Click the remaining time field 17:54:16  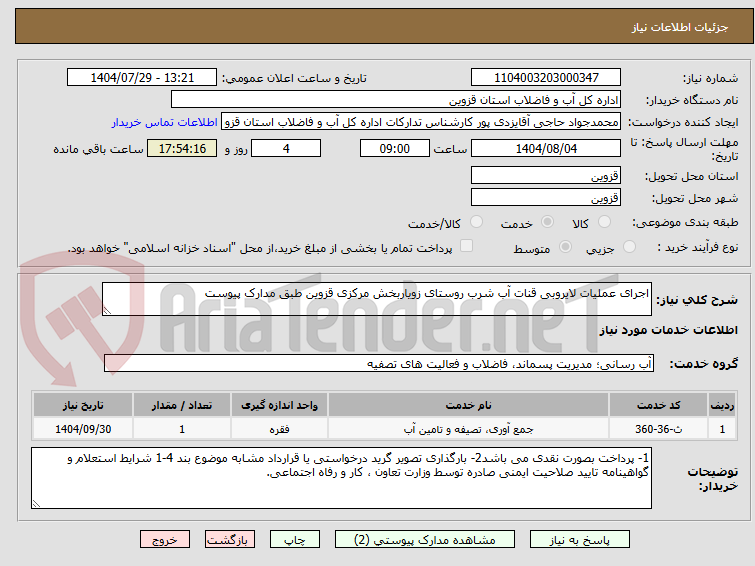point(182,148)
